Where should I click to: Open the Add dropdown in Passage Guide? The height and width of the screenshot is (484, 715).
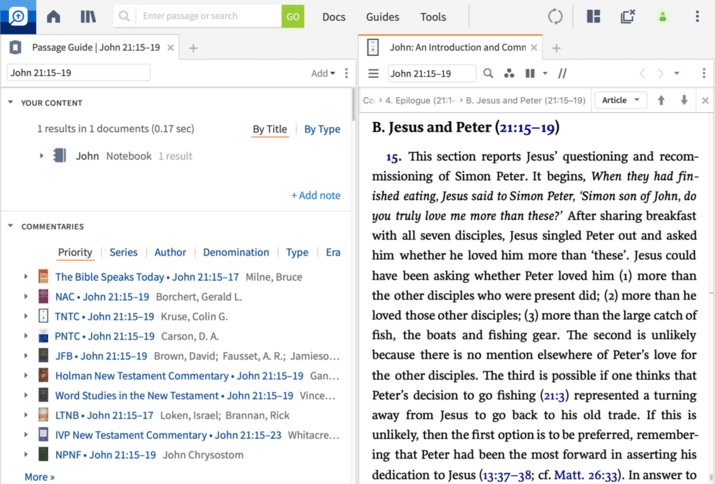[322, 73]
